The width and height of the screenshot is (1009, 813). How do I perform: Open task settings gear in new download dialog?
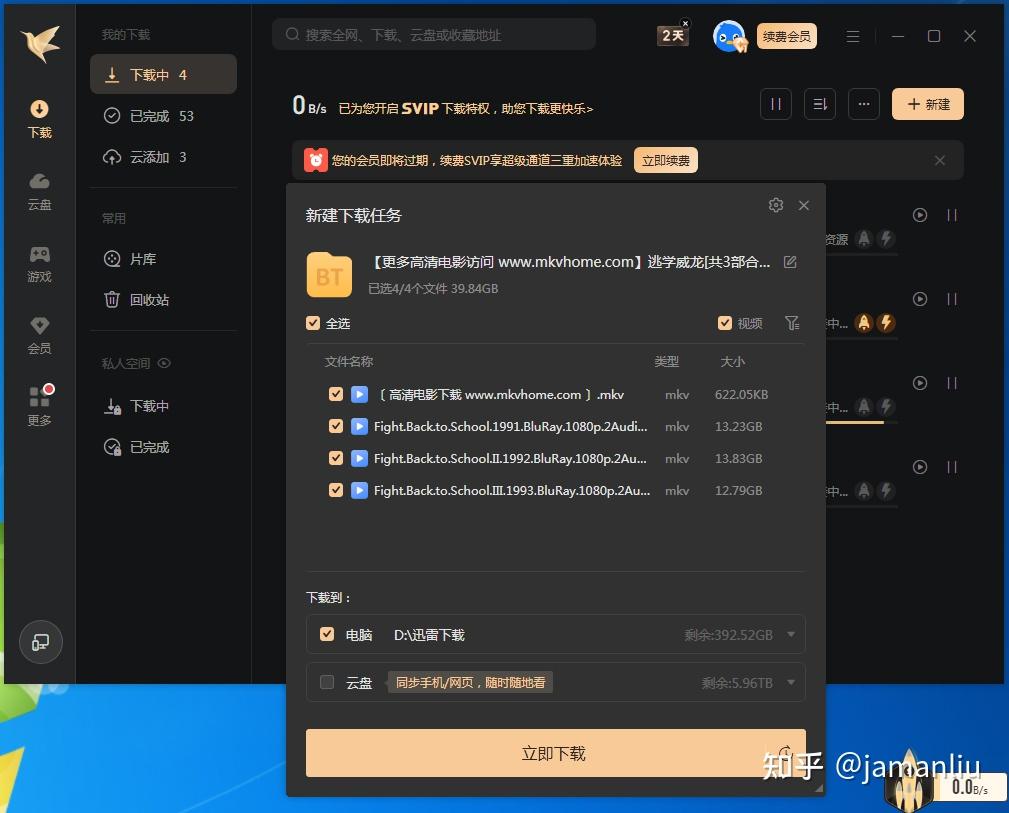[776, 205]
